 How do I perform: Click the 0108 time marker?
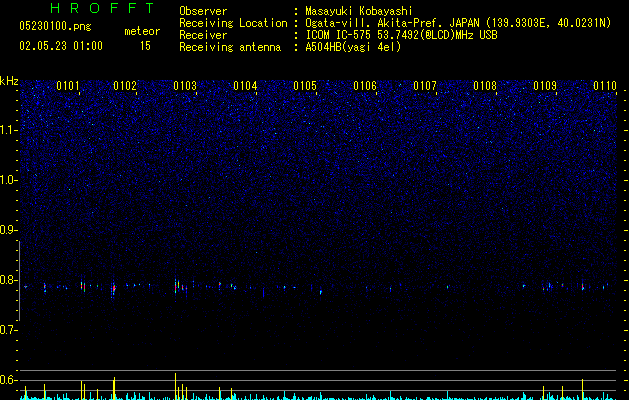pyautogui.click(x=485, y=85)
